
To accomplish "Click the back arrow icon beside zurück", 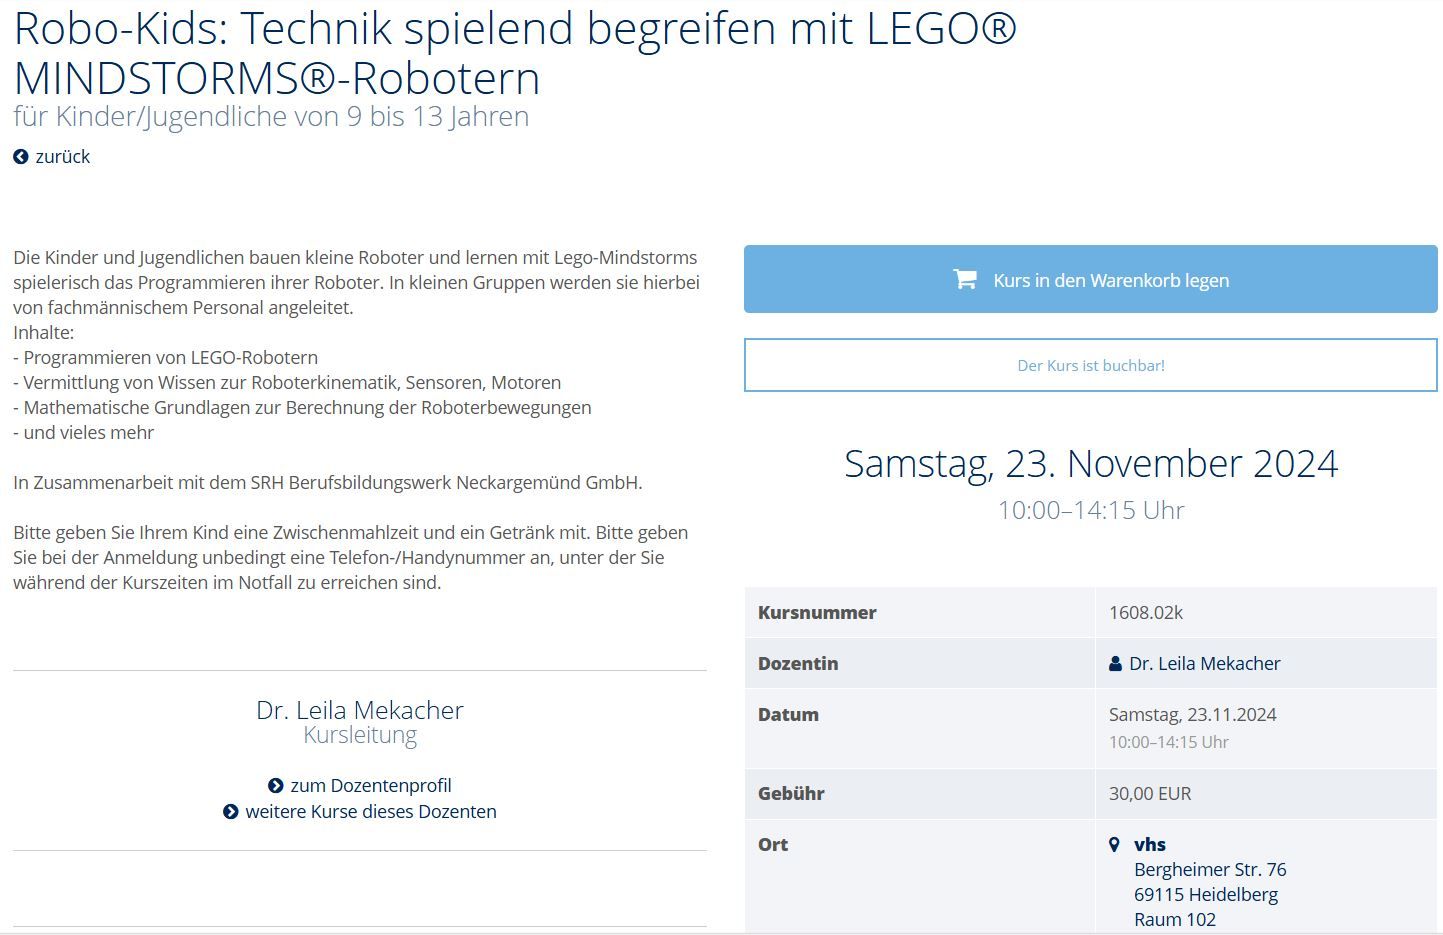I will tap(21, 157).
